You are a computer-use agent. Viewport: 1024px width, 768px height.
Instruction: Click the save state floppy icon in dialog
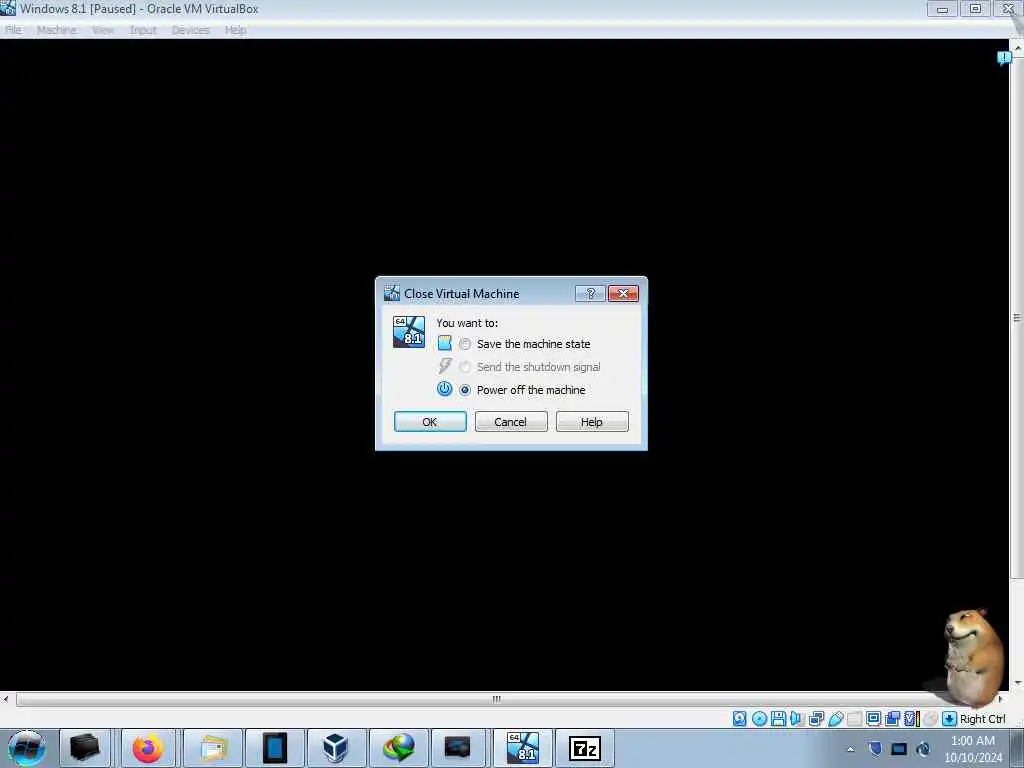444,344
